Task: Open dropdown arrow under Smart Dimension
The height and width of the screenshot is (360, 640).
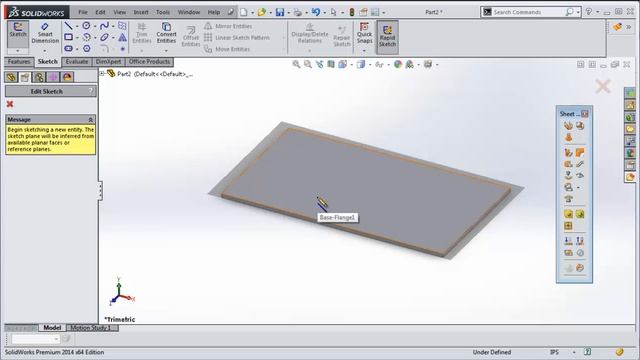Action: point(45,51)
